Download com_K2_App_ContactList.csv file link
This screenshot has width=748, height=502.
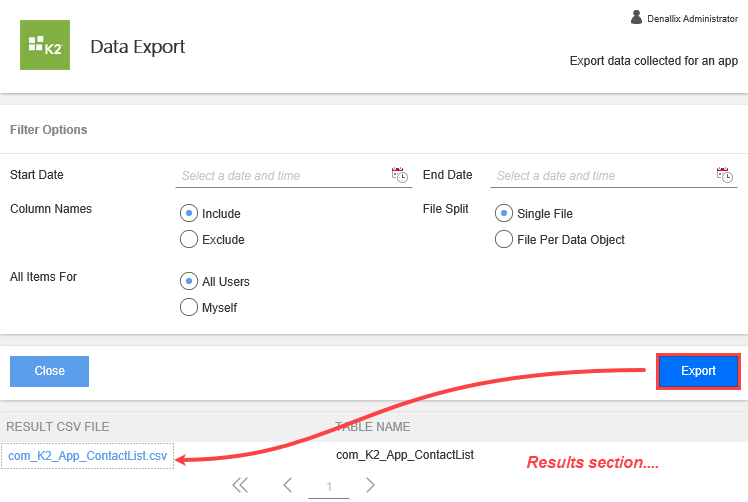pyautogui.click(x=88, y=456)
